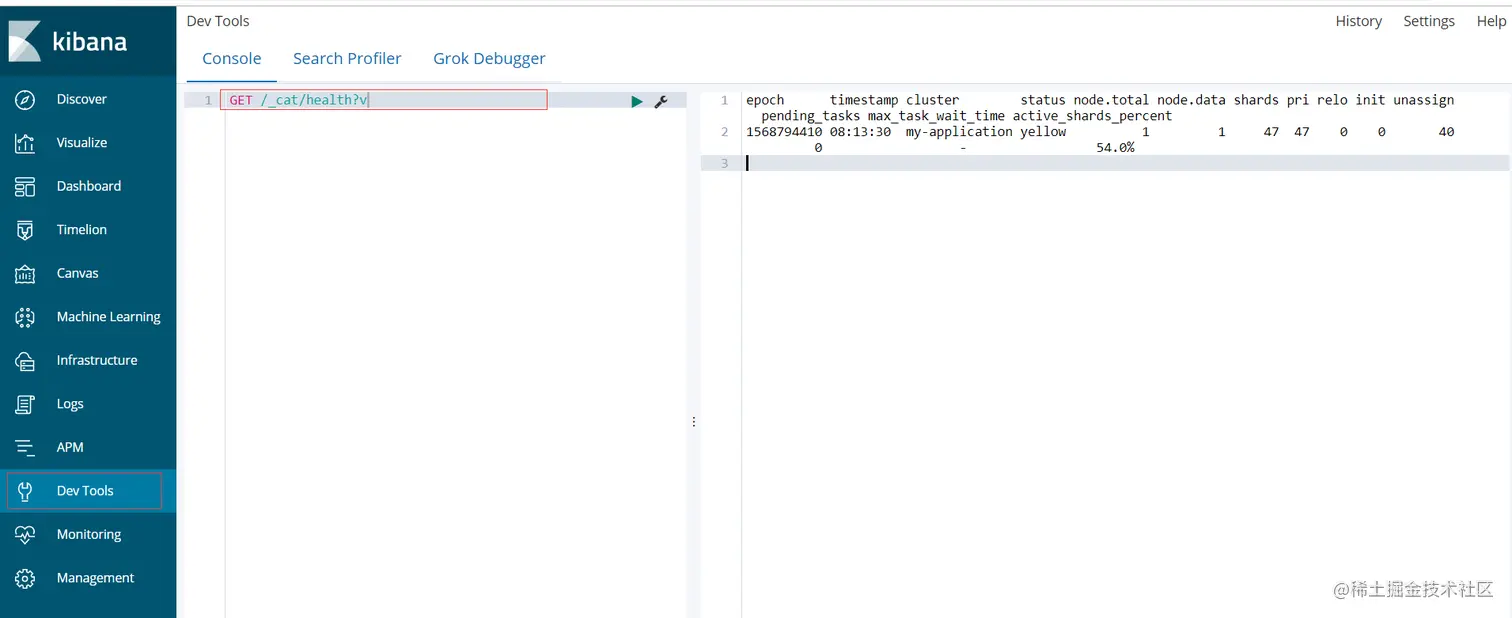
Task: Open Machine Learning icon
Action: 25,317
